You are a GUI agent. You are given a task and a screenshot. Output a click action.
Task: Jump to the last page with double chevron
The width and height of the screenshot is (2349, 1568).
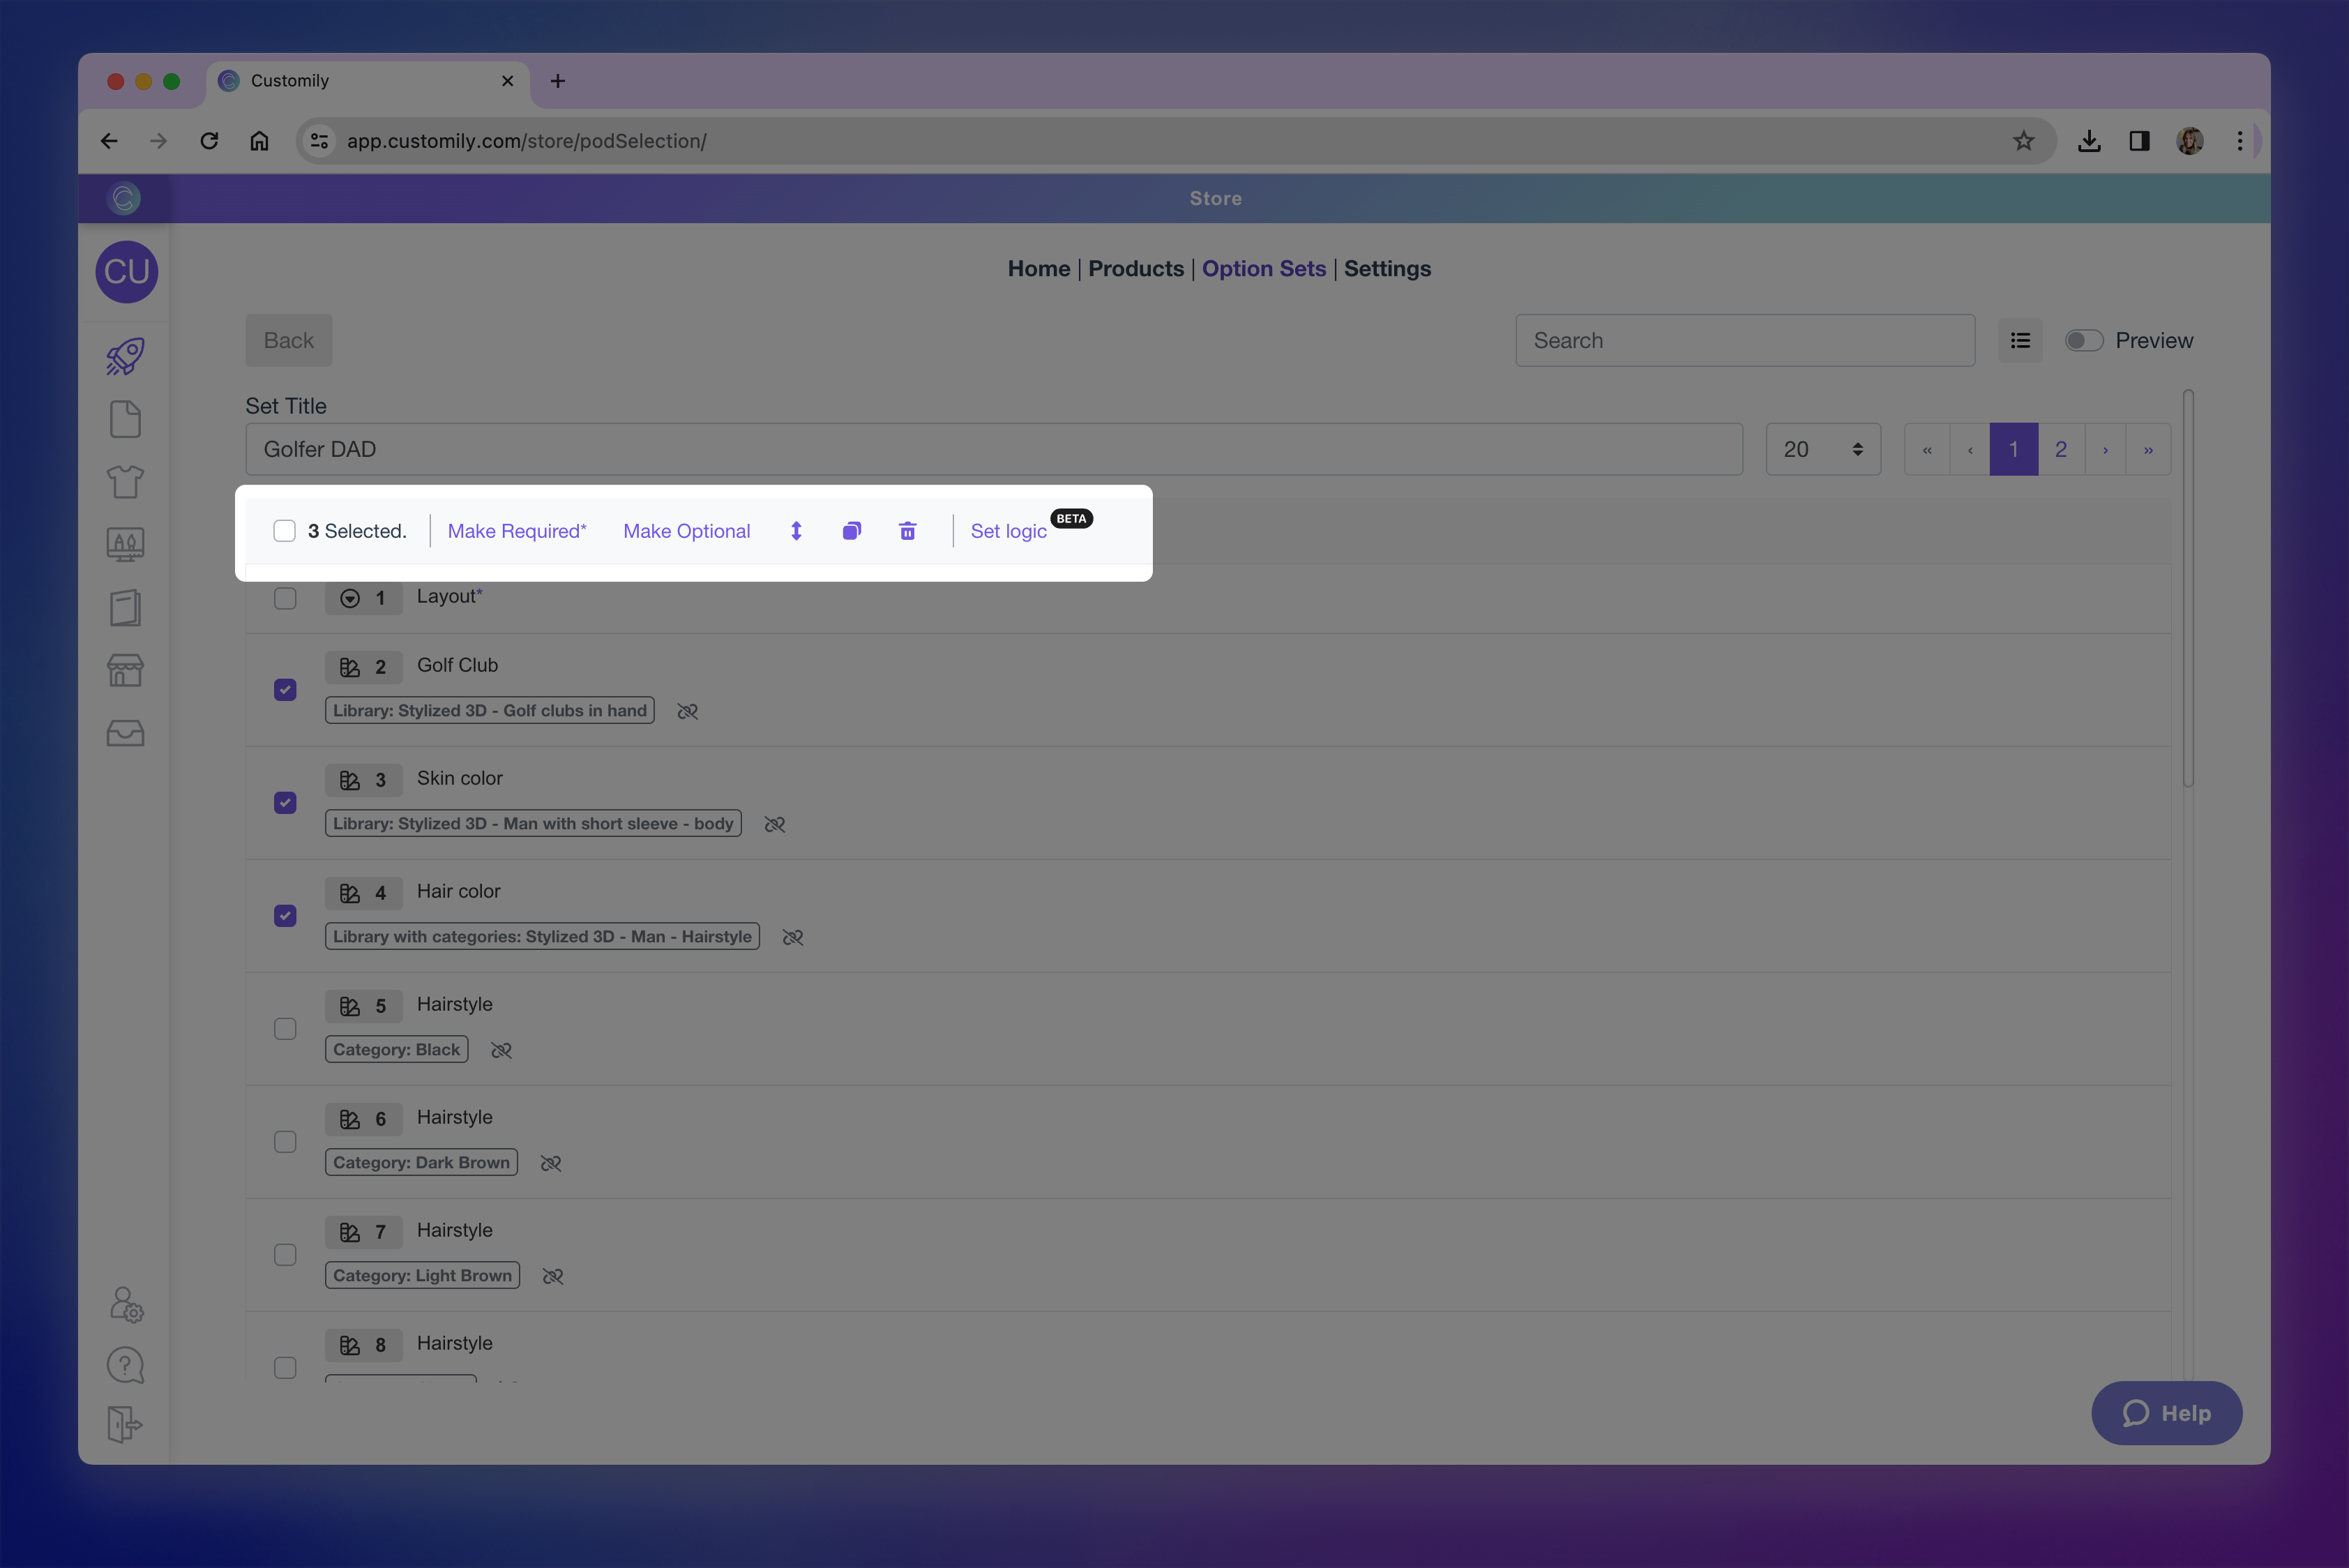(2148, 450)
